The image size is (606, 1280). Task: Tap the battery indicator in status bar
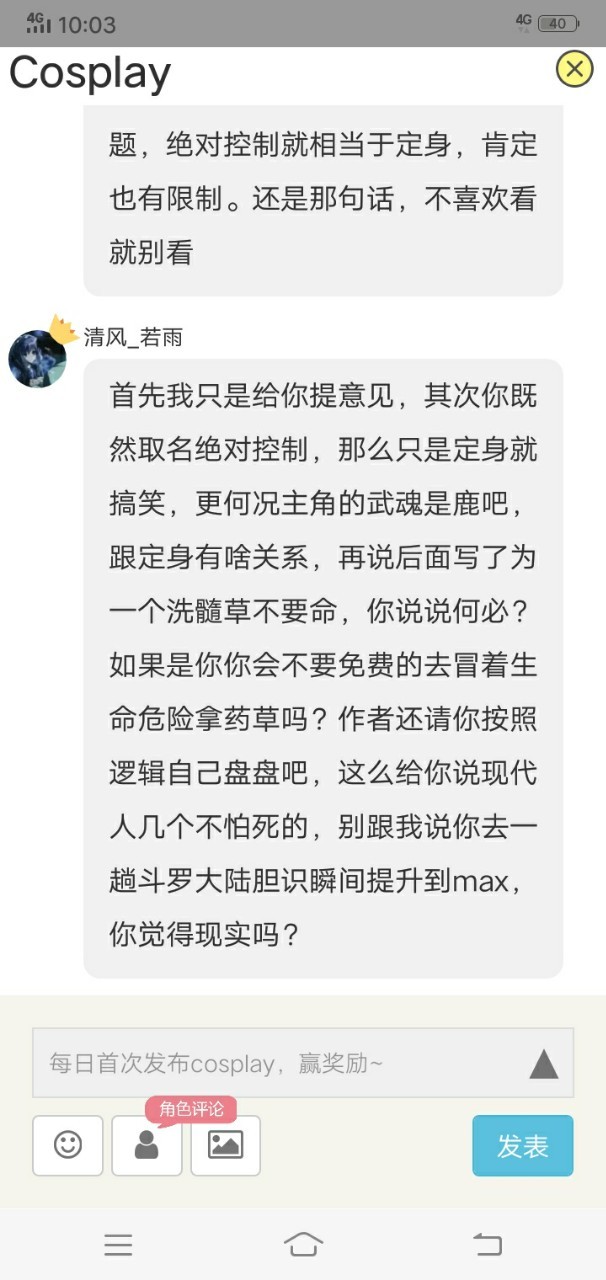coord(557,23)
